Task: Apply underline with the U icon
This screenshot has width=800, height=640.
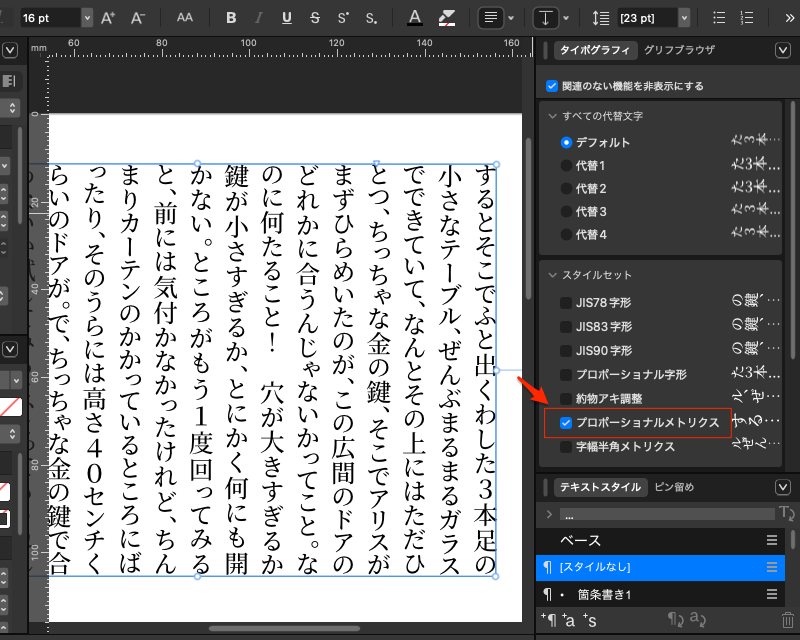Action: pos(287,18)
